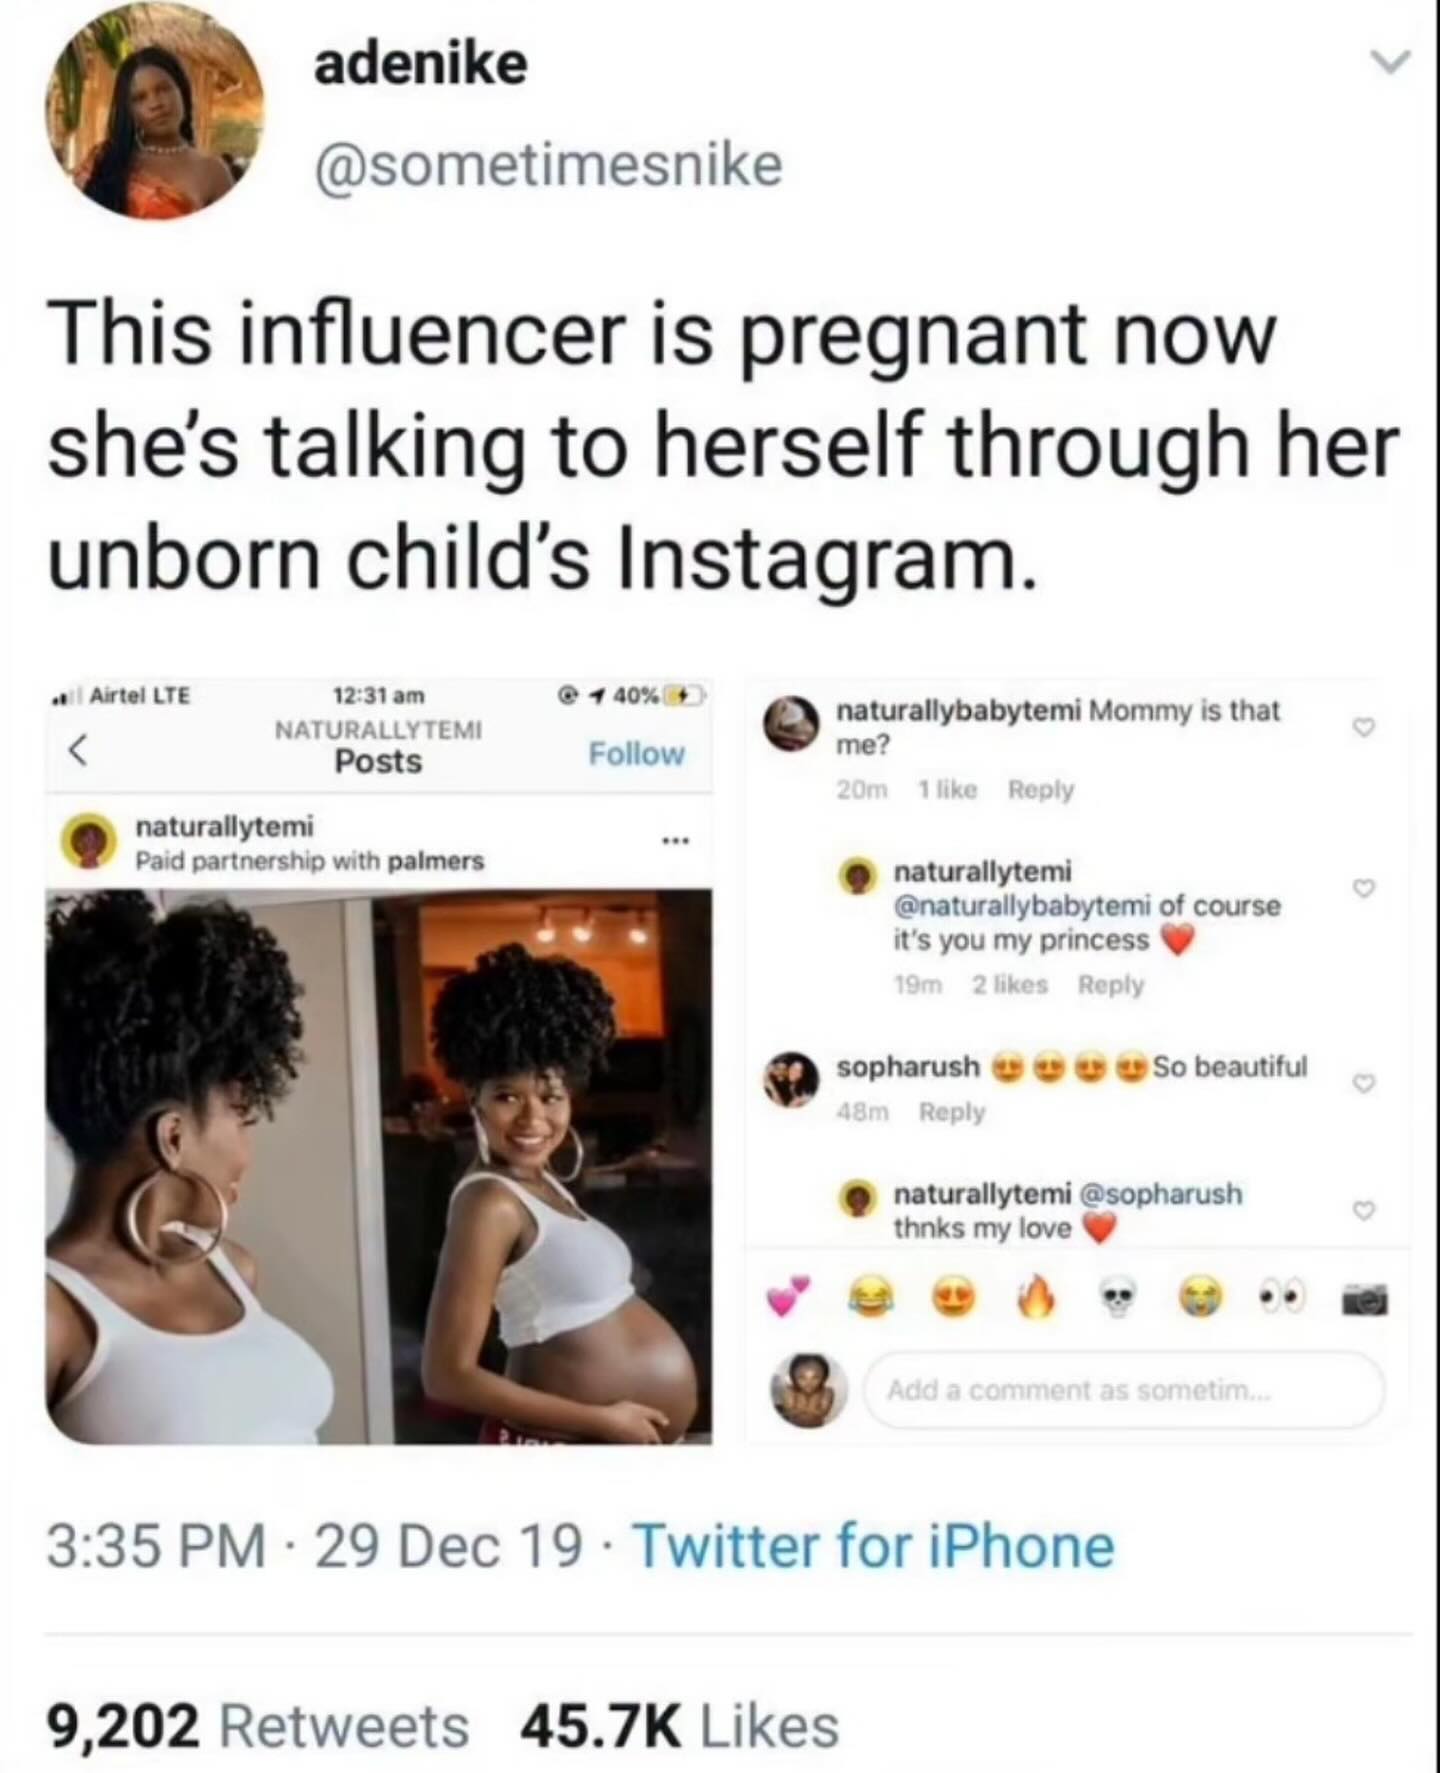Open the post's three-dot more menu
Screen dimensions: 1440x1773
click(x=677, y=841)
